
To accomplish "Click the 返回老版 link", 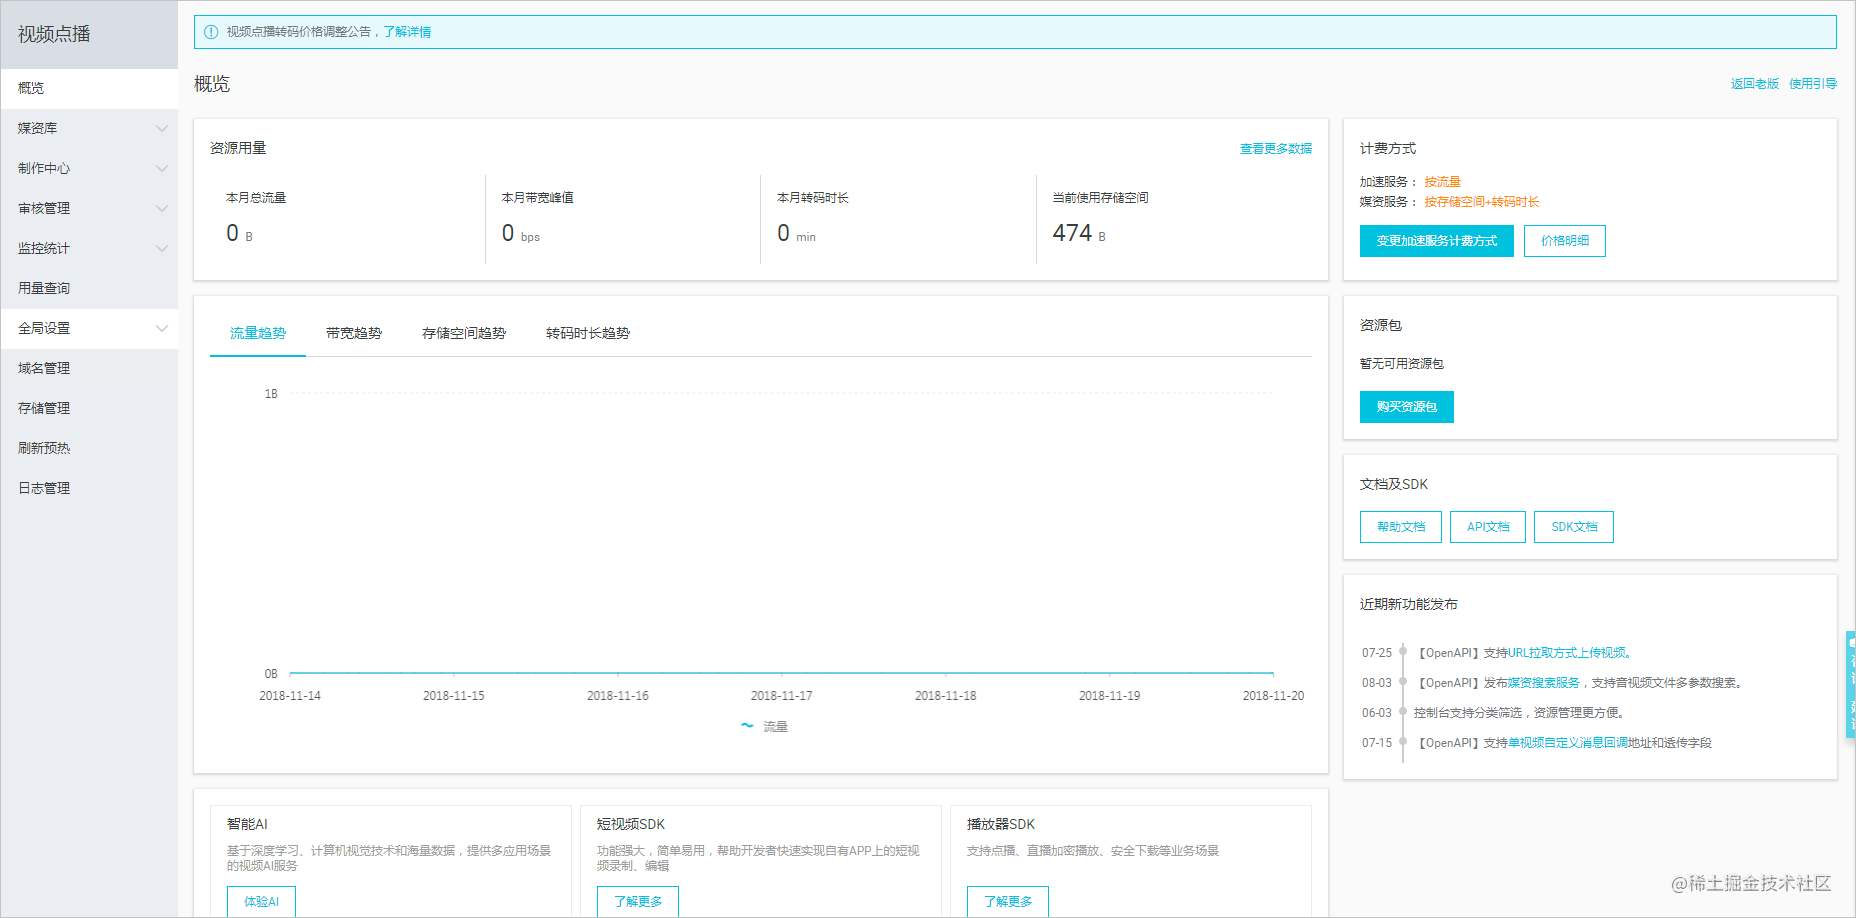I will click(1754, 84).
